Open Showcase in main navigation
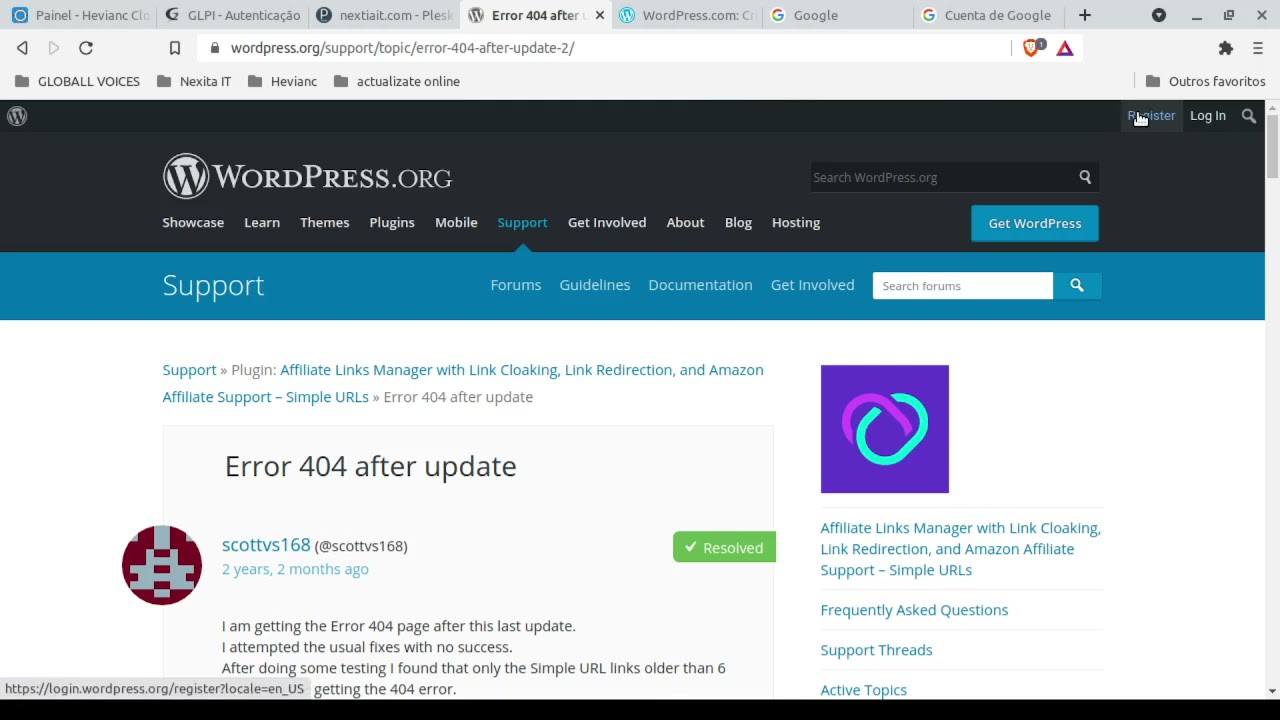Viewport: 1280px width, 720px height. [193, 223]
